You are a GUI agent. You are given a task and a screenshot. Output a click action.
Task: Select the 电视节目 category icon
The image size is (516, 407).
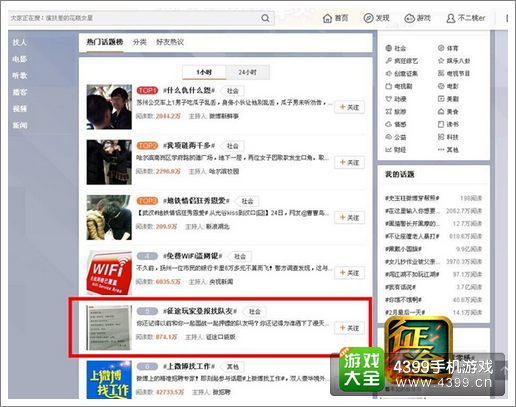pos(441,73)
